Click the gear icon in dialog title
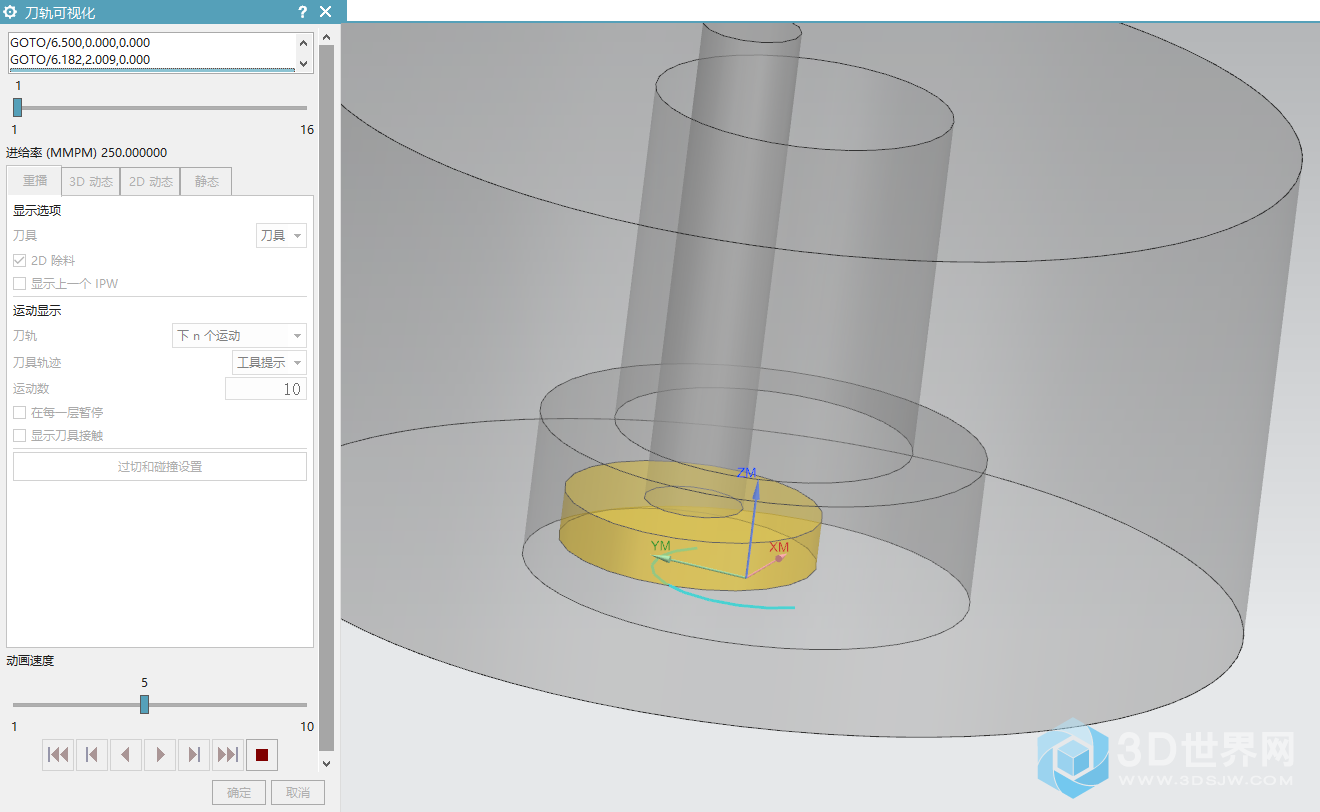This screenshot has width=1320, height=812. pos(11,12)
